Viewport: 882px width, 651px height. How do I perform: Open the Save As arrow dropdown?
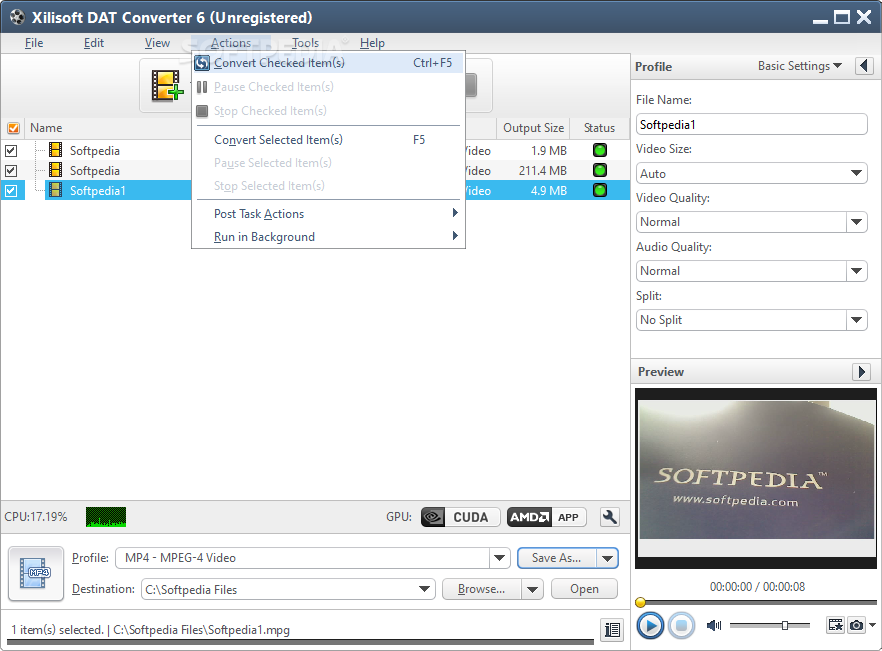(x=608, y=558)
